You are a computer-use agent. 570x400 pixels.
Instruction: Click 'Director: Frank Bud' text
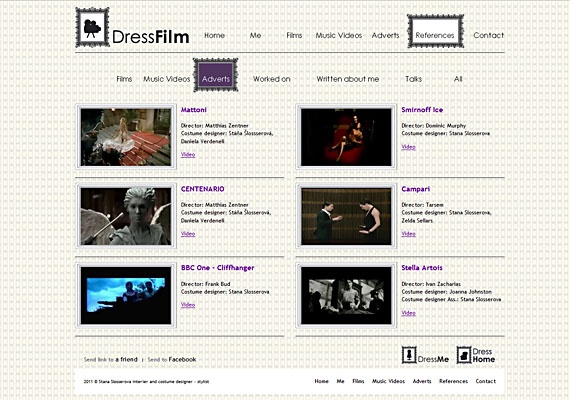[205, 284]
